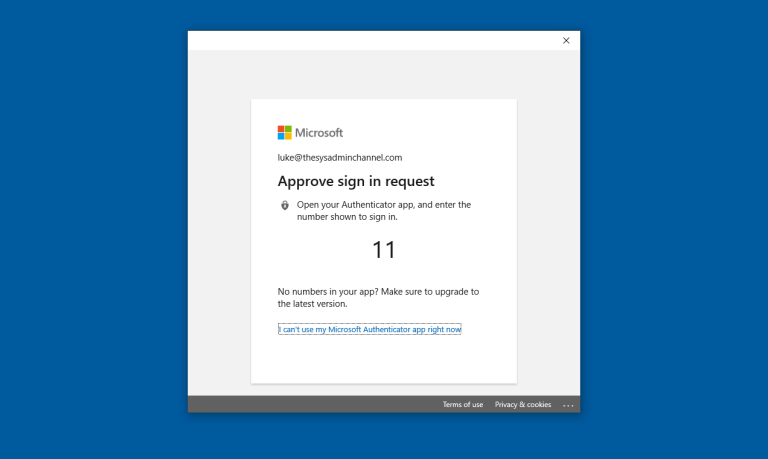This screenshot has height=459, width=768.
Task: Close the sign-in dialog window
Action: (x=566, y=41)
